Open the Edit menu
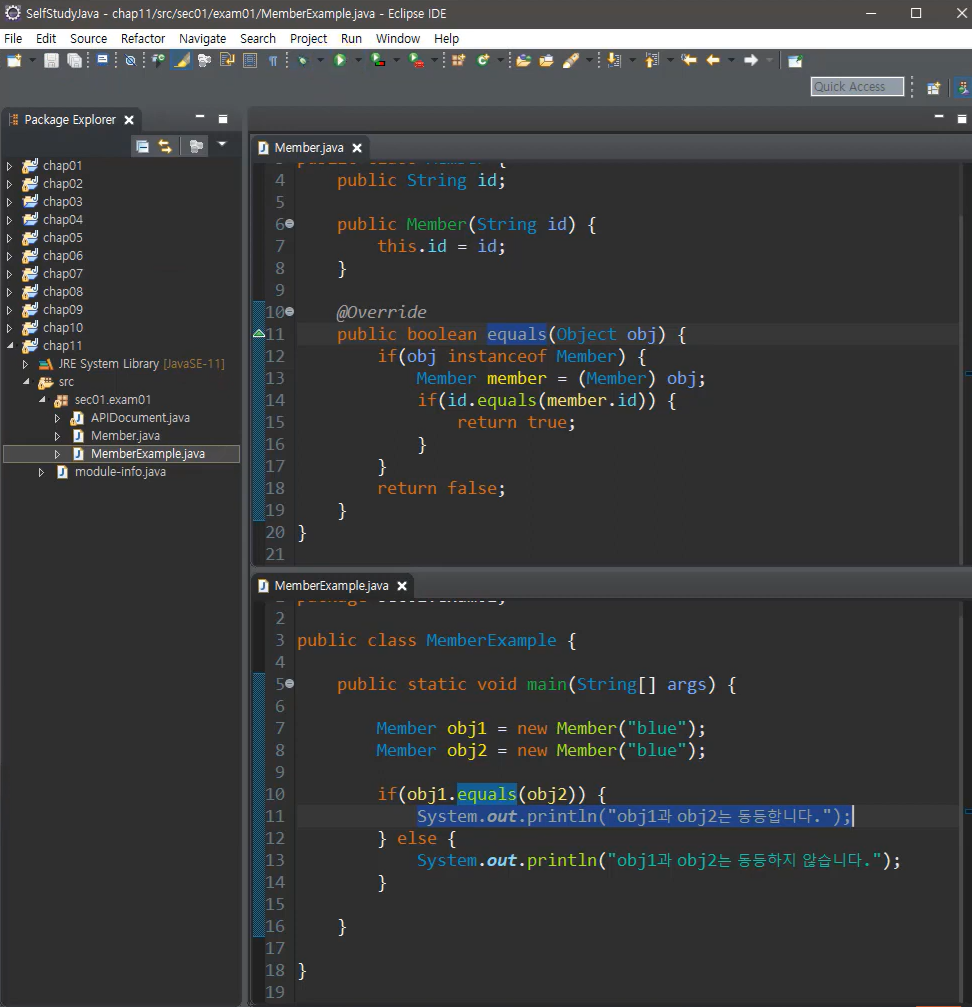Viewport: 972px width, 1007px height. [x=46, y=39]
